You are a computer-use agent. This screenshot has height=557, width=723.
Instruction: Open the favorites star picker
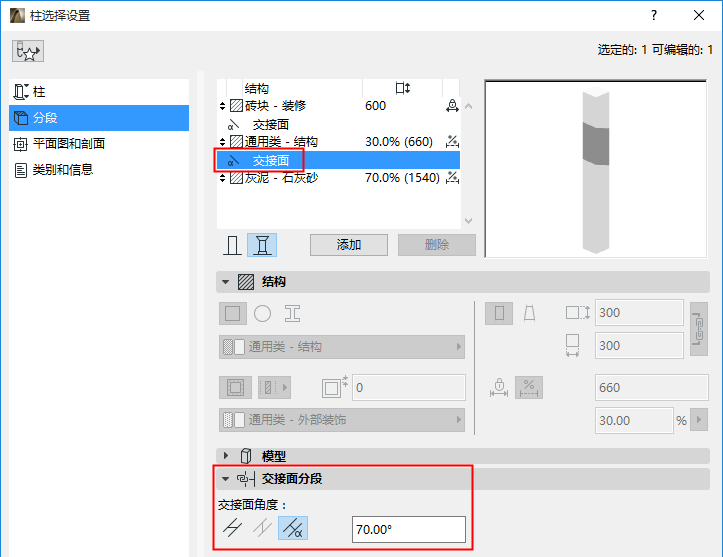coord(28,51)
